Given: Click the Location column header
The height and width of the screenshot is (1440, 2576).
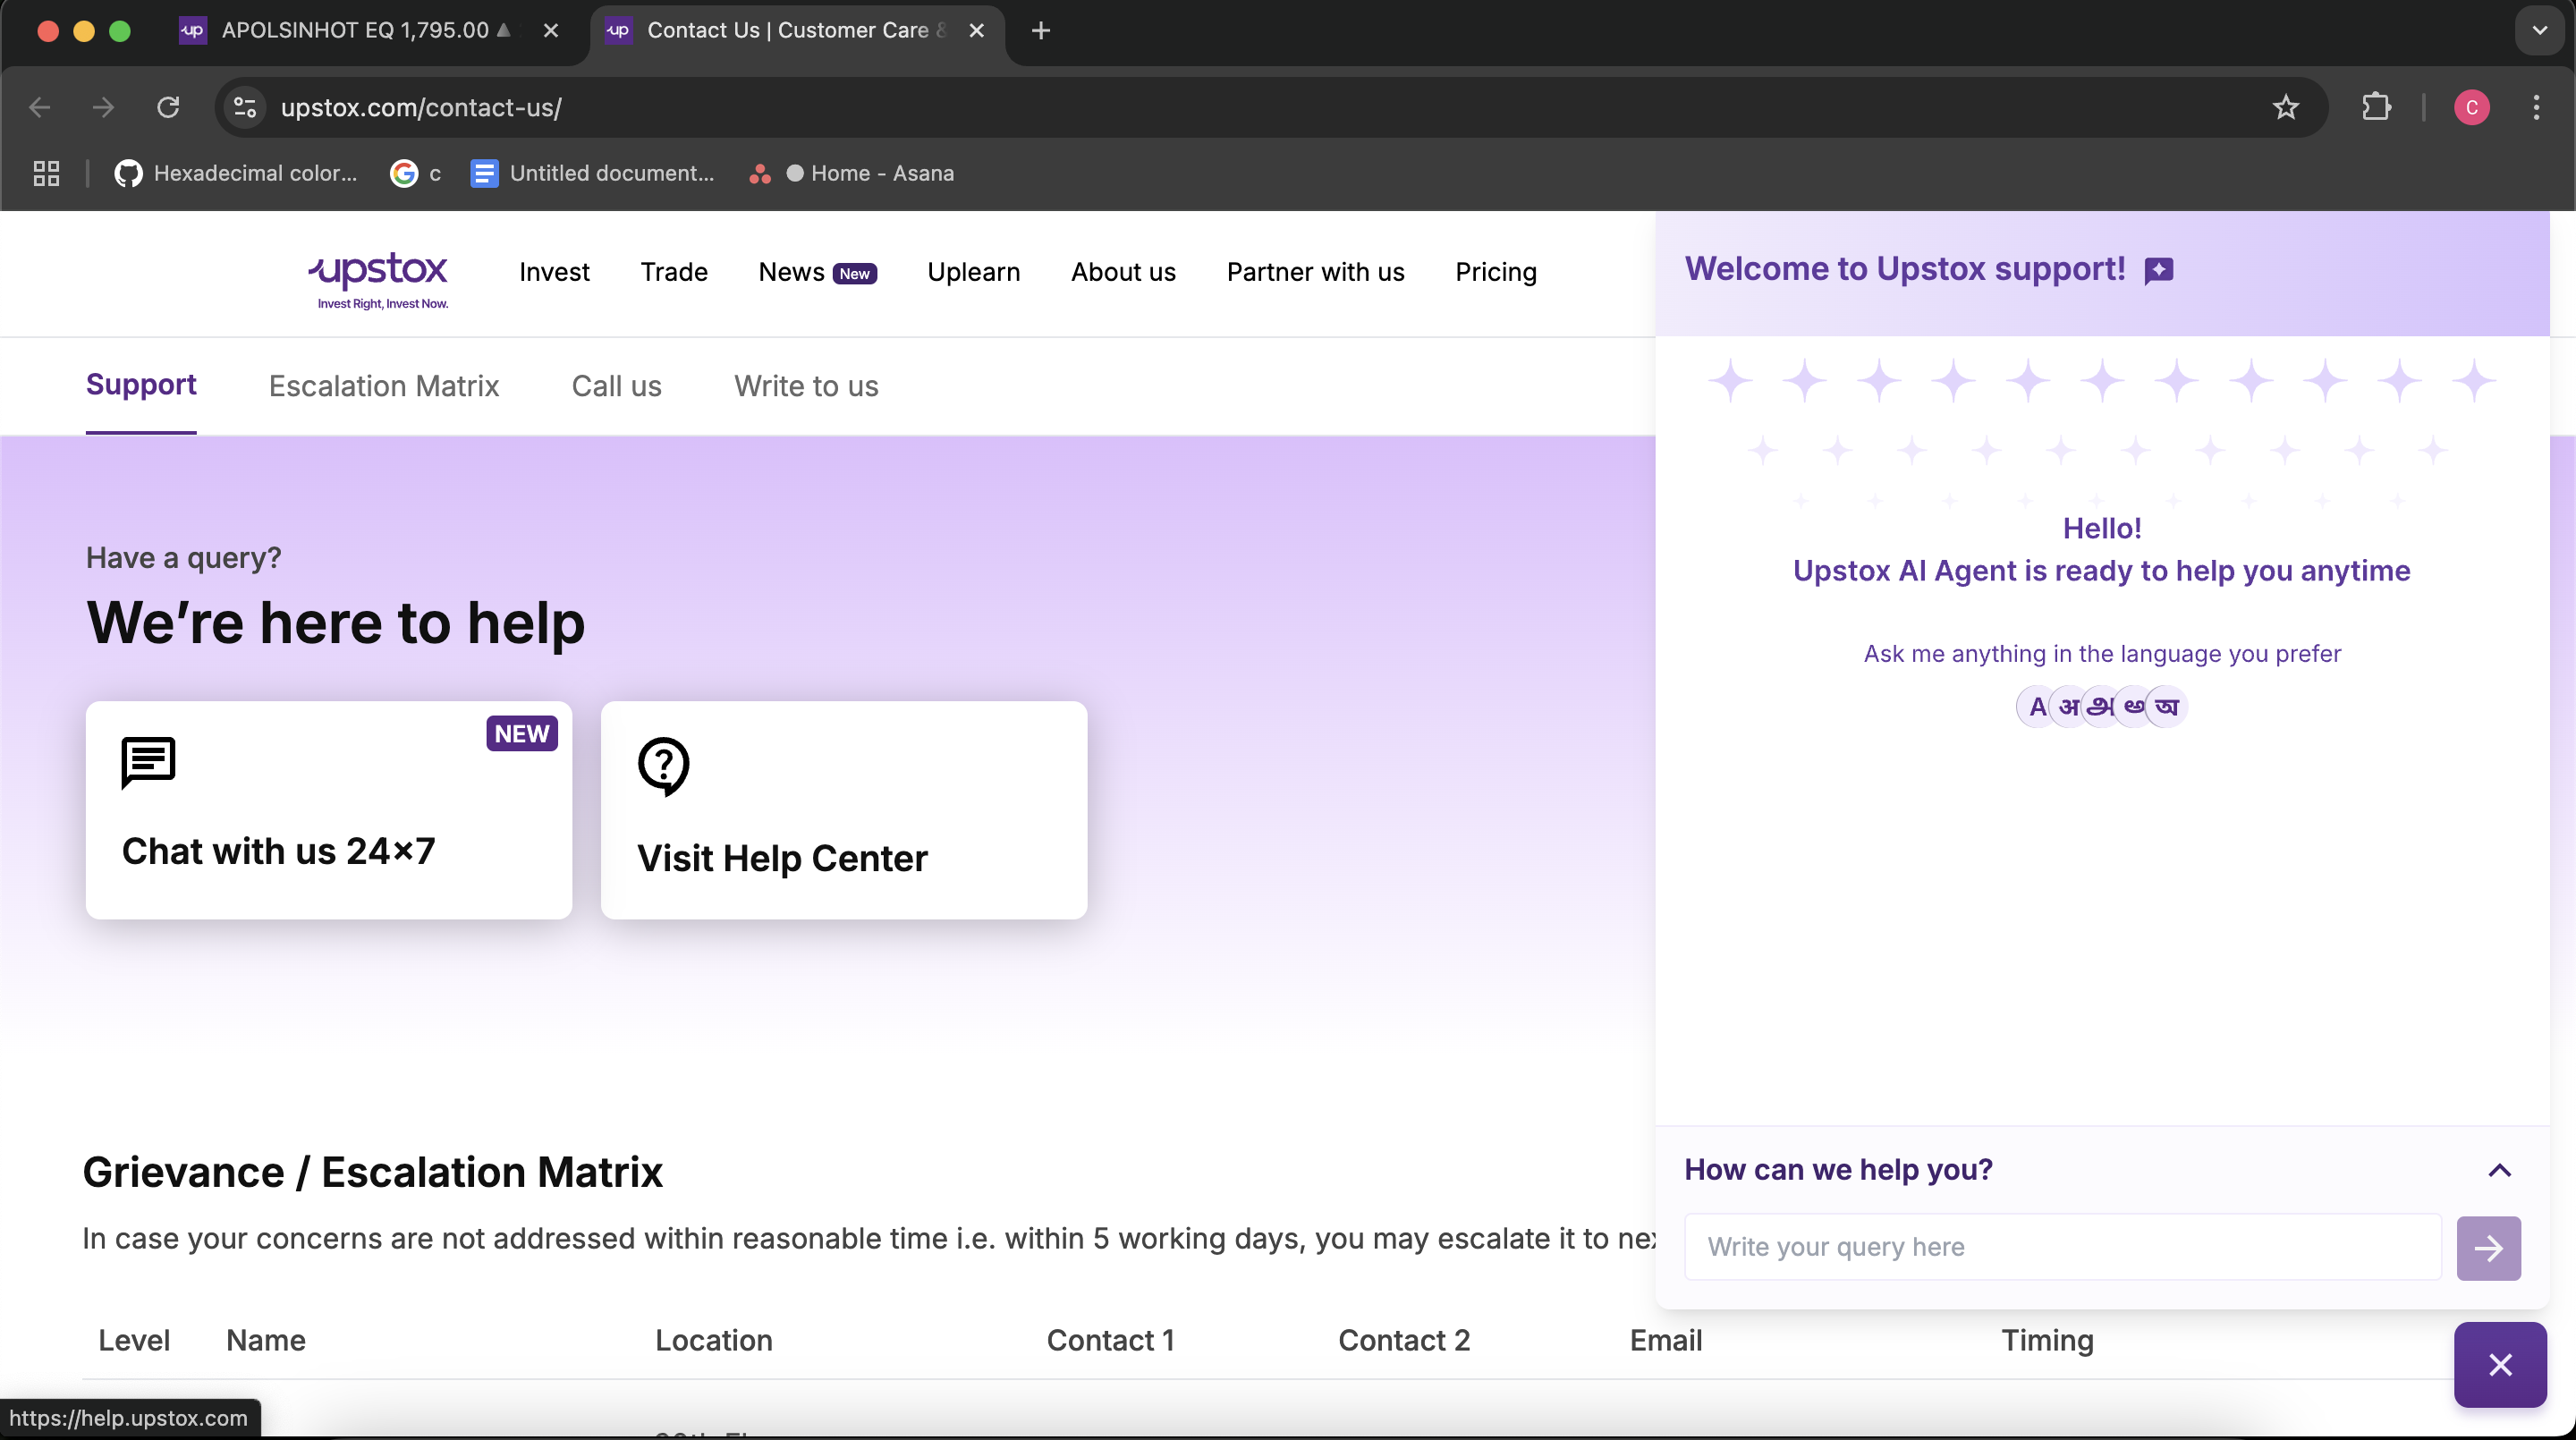Looking at the screenshot, I should [x=713, y=1340].
